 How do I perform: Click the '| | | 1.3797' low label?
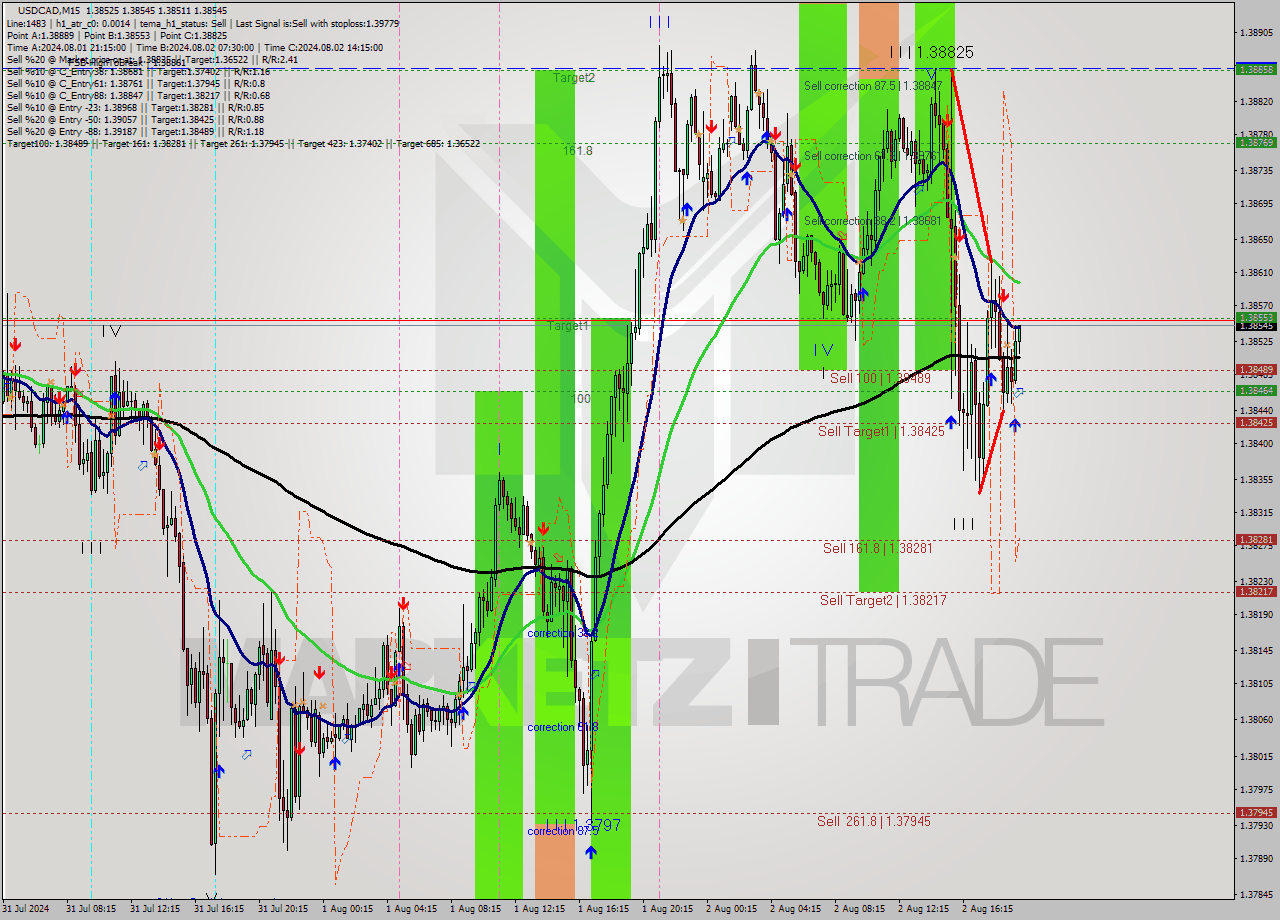[x=584, y=825]
